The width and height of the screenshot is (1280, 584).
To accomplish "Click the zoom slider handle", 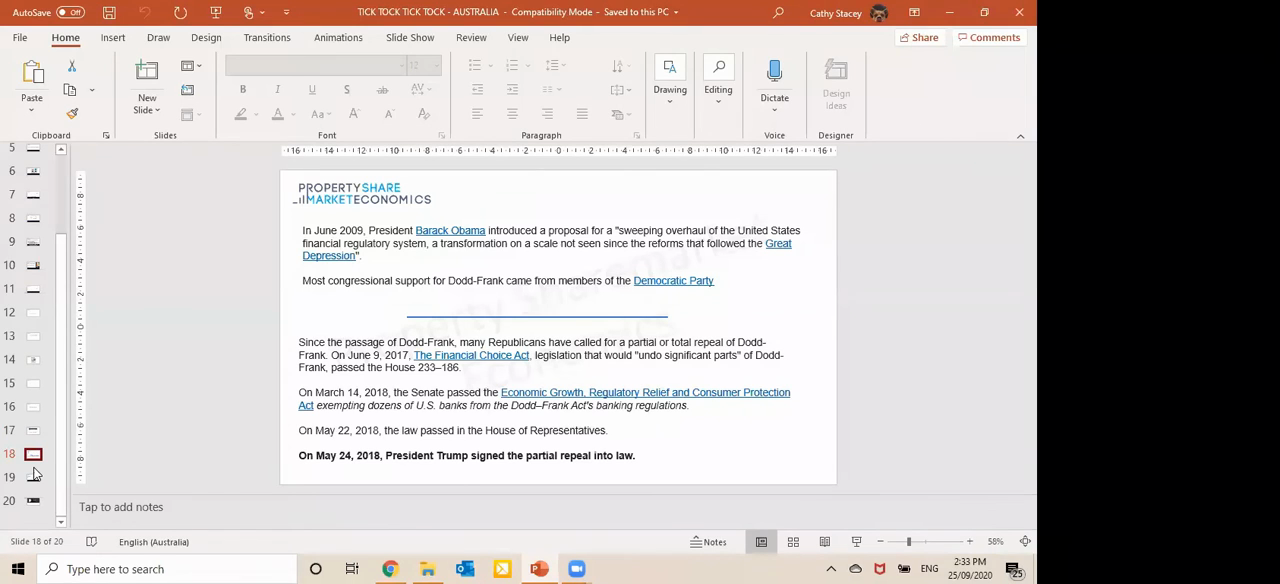I will [909, 542].
